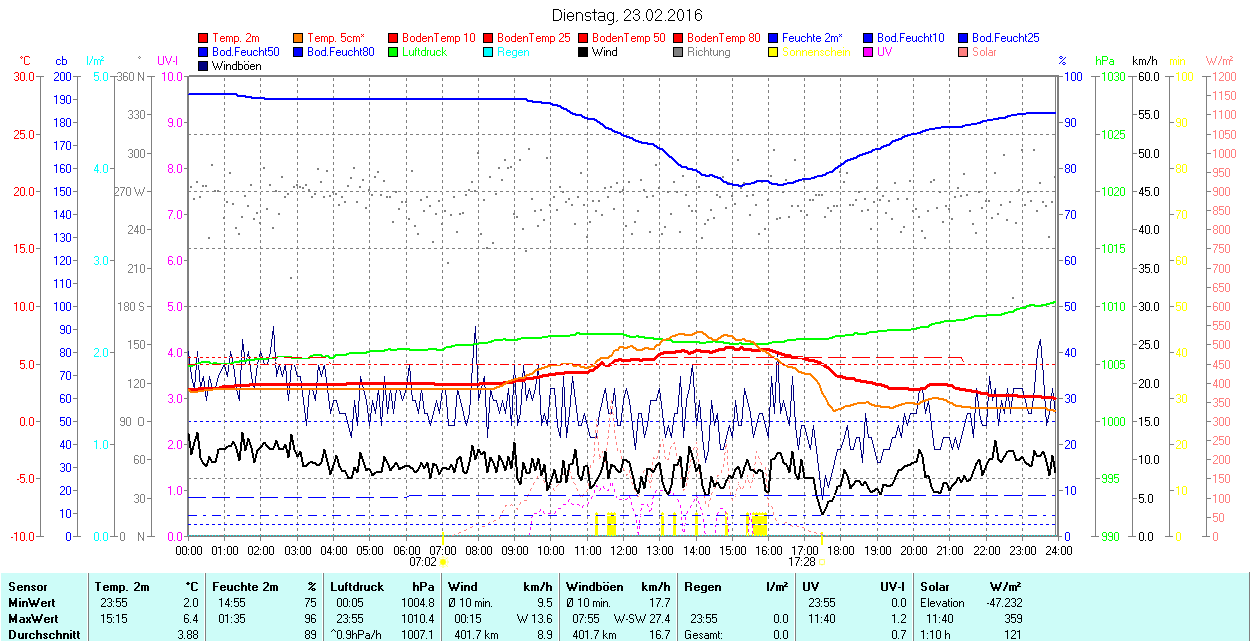The image size is (1250, 641).
Task: Click the orange Temp. 5cm legend swatch
Action: coord(299,38)
